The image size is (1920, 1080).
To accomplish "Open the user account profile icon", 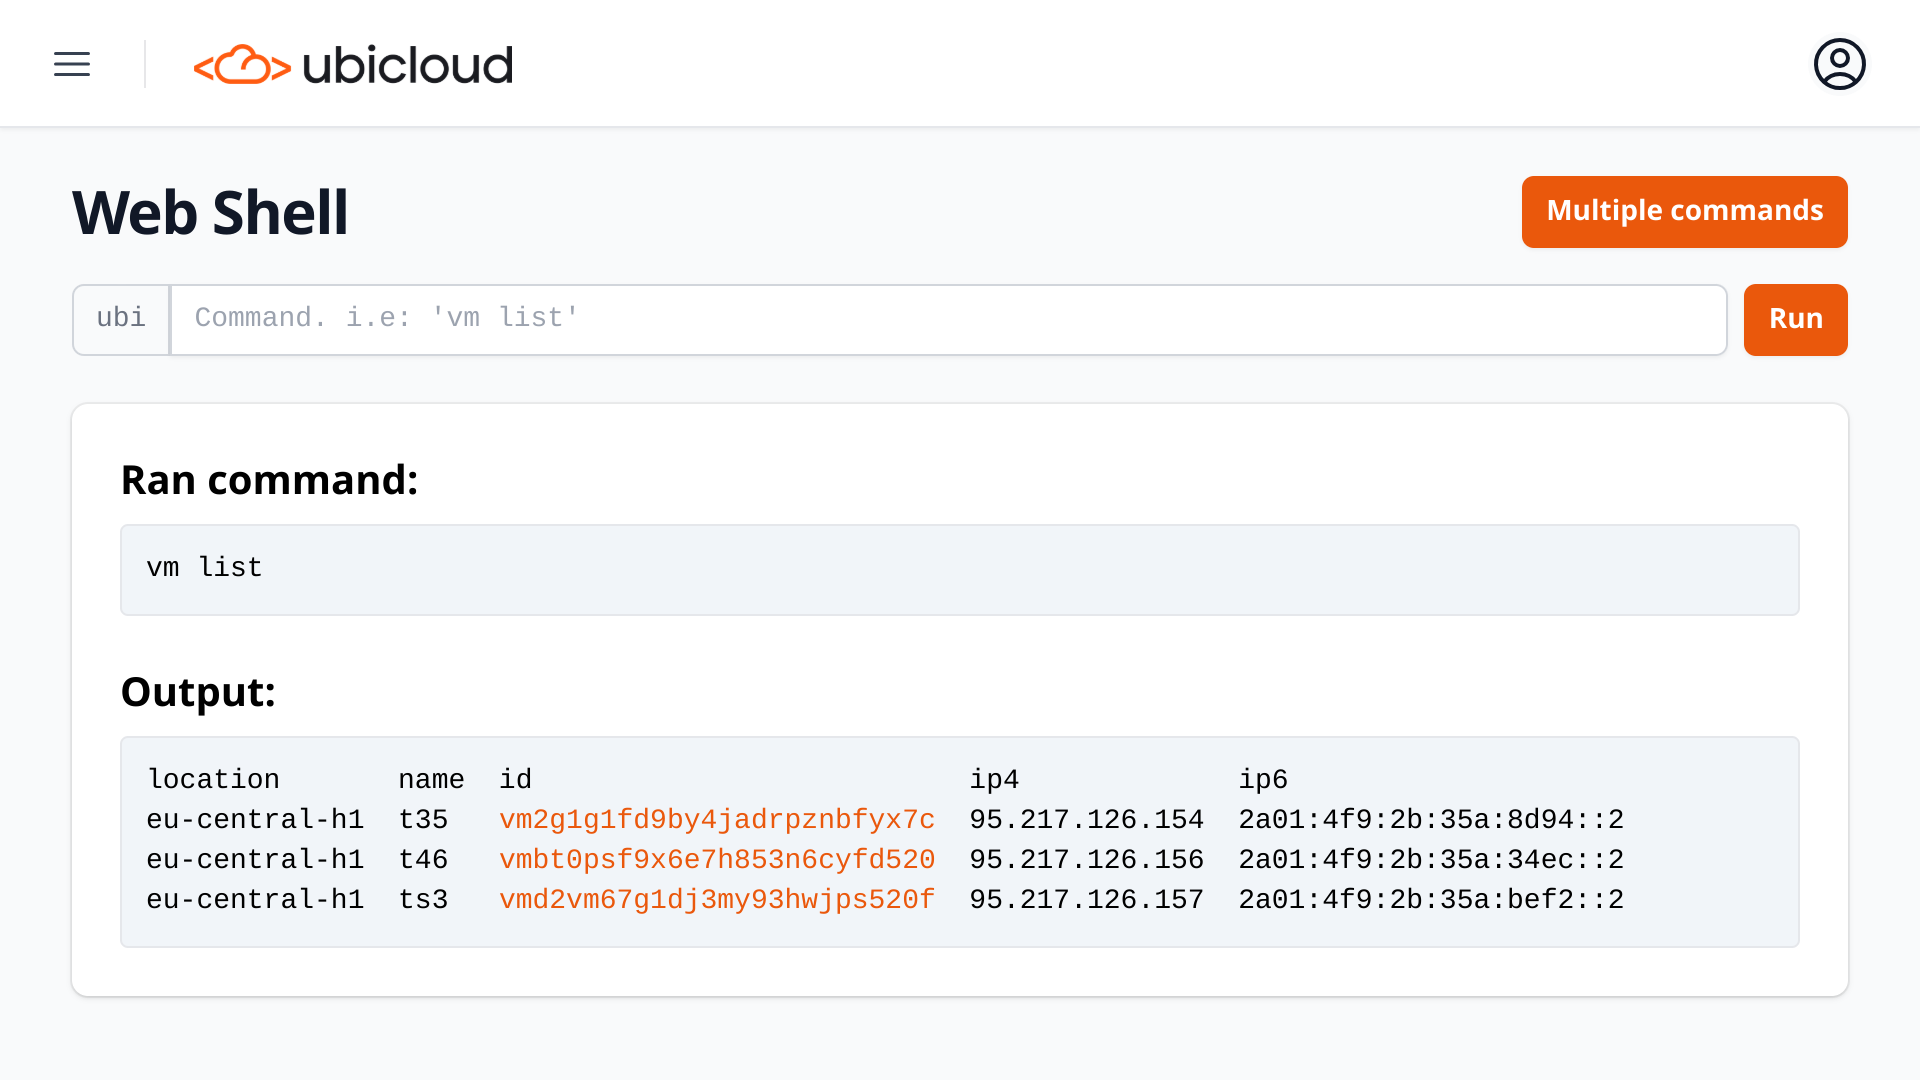I will point(1839,64).
